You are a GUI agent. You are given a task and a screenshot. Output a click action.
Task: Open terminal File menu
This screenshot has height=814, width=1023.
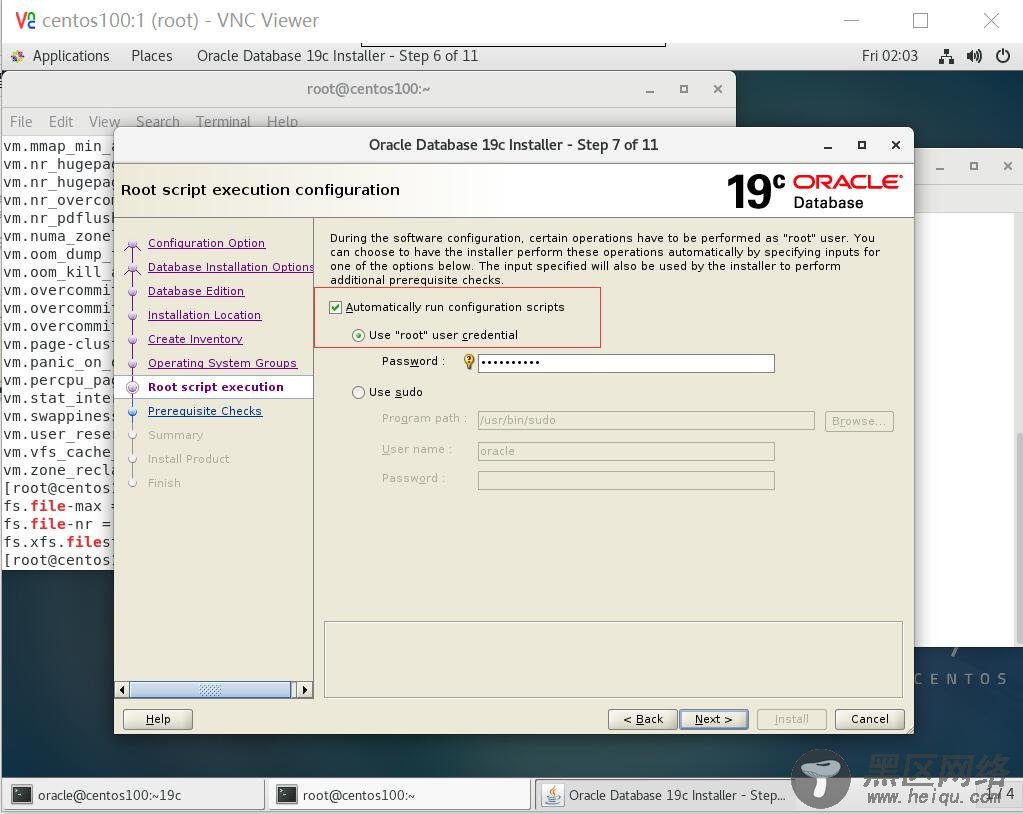[21, 122]
